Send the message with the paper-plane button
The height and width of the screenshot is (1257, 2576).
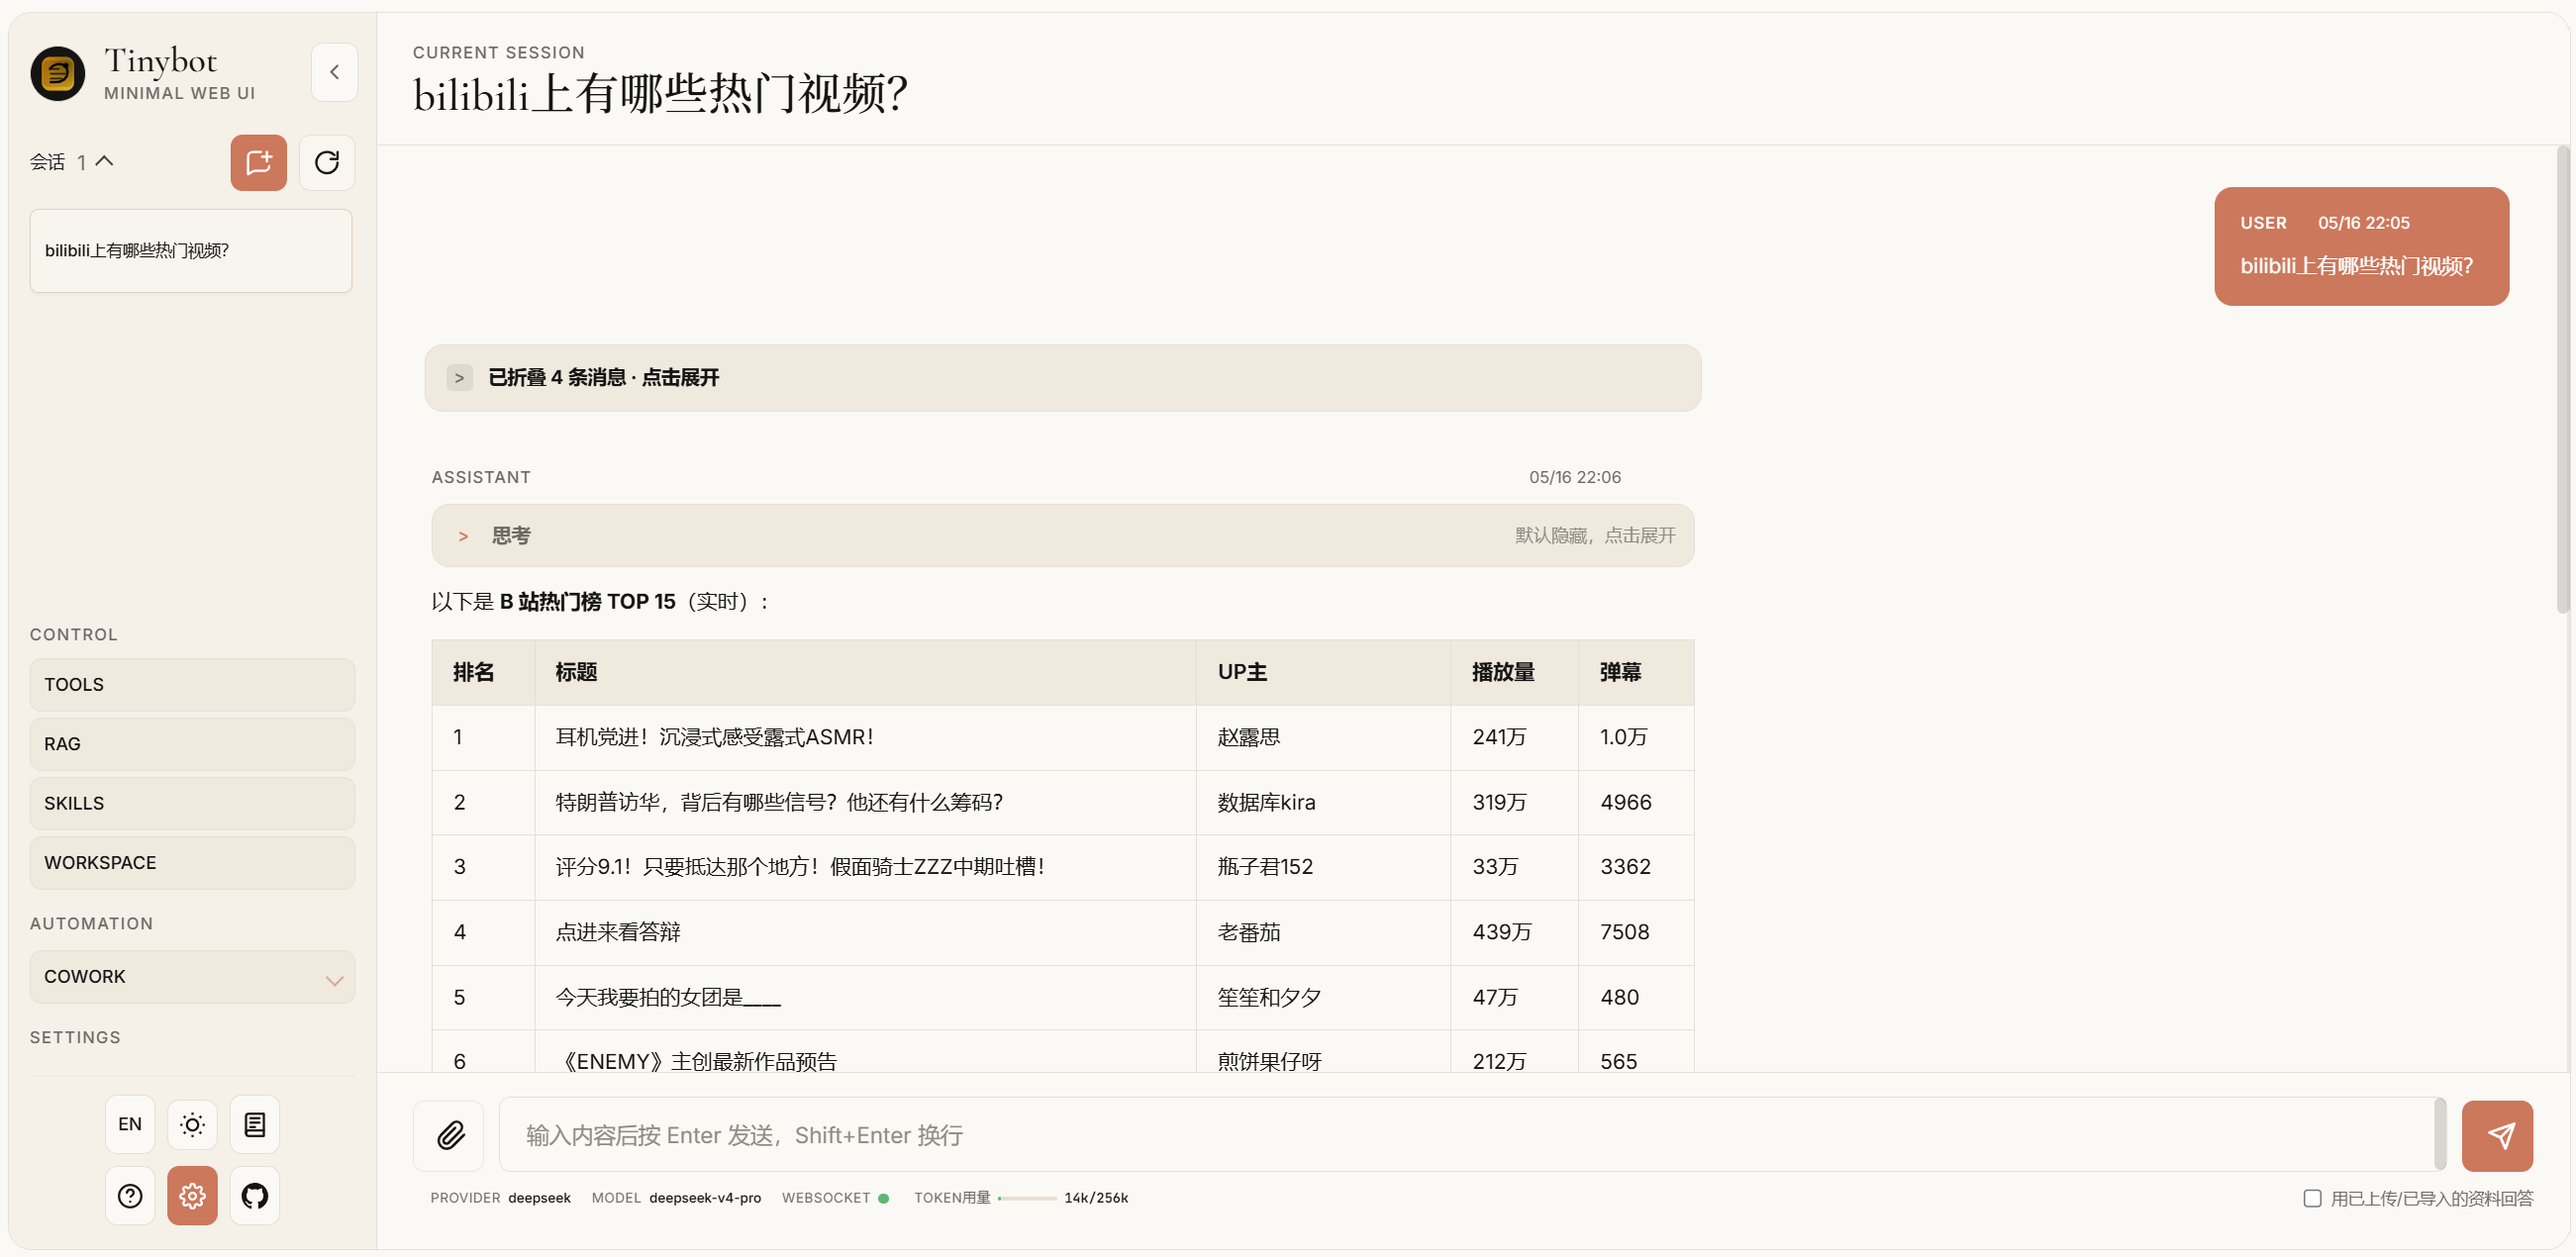click(x=2497, y=1135)
